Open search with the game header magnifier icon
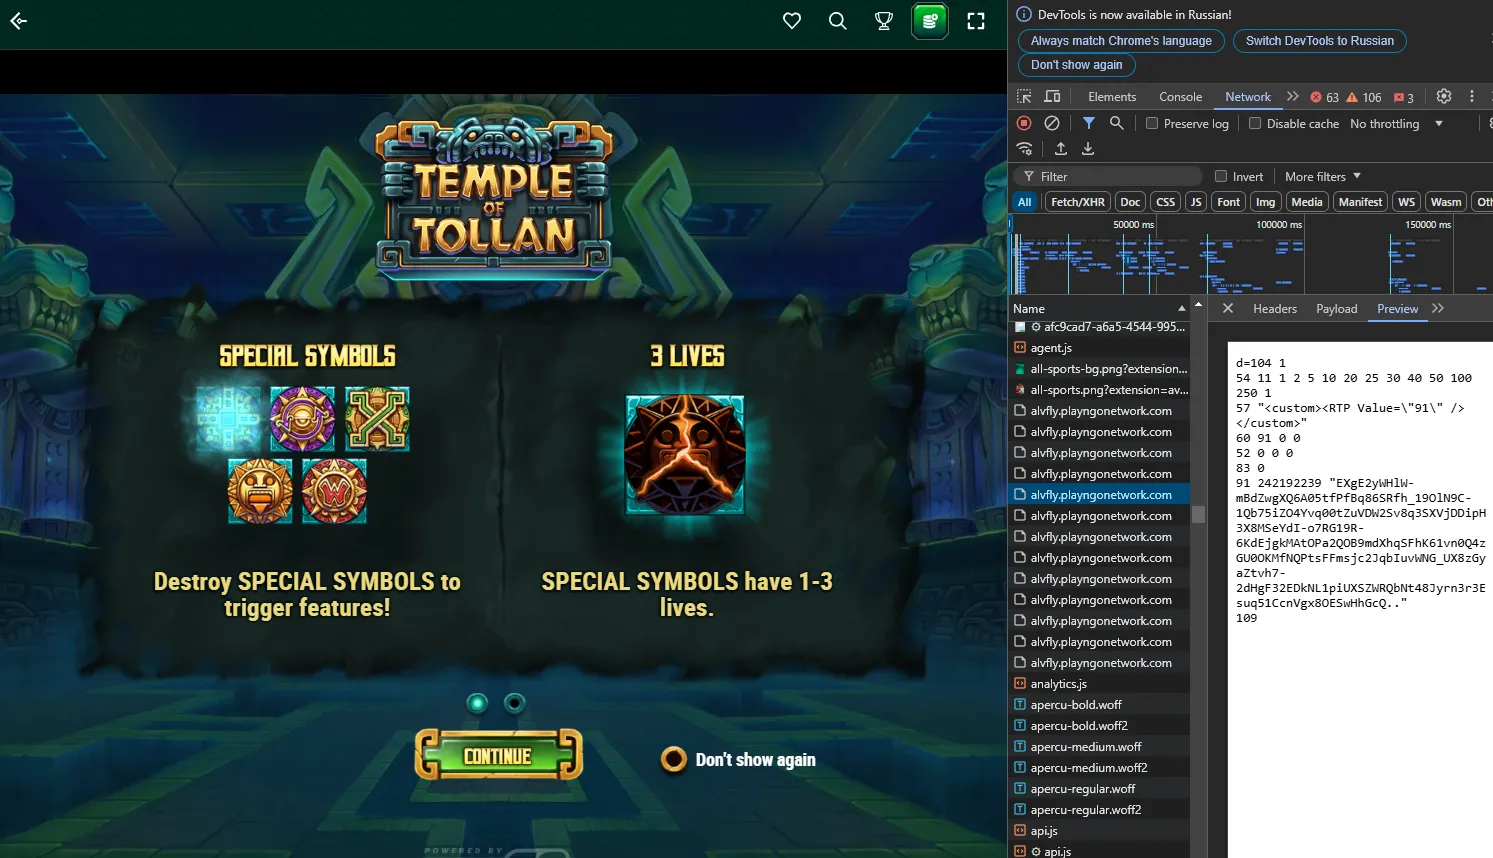The height and width of the screenshot is (858, 1493). 838,21
